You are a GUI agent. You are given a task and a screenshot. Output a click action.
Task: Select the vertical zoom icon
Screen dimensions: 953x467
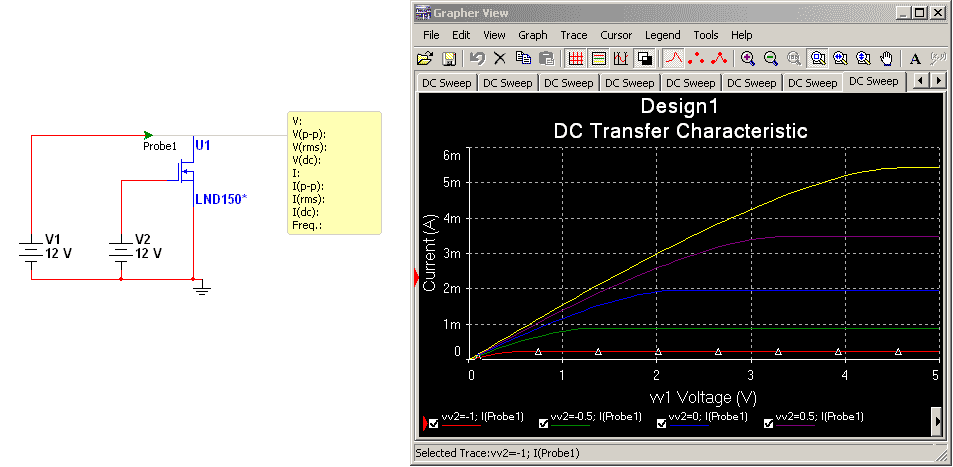(x=864, y=58)
